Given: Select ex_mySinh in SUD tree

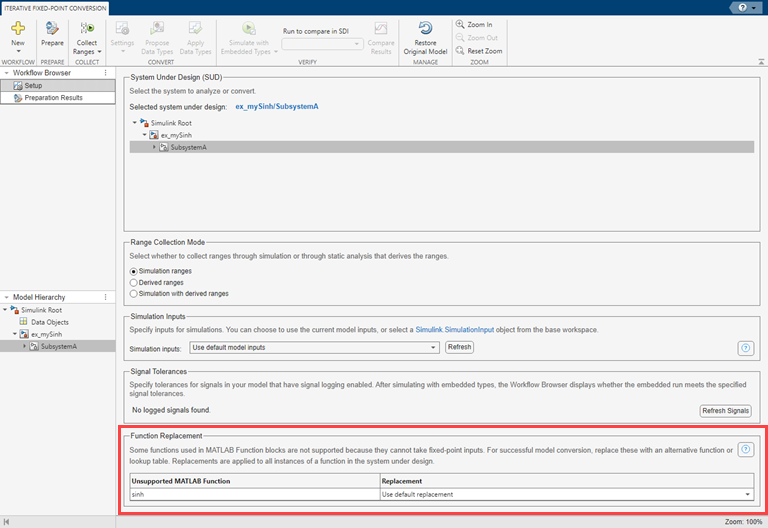Looking at the screenshot, I should pos(176,135).
